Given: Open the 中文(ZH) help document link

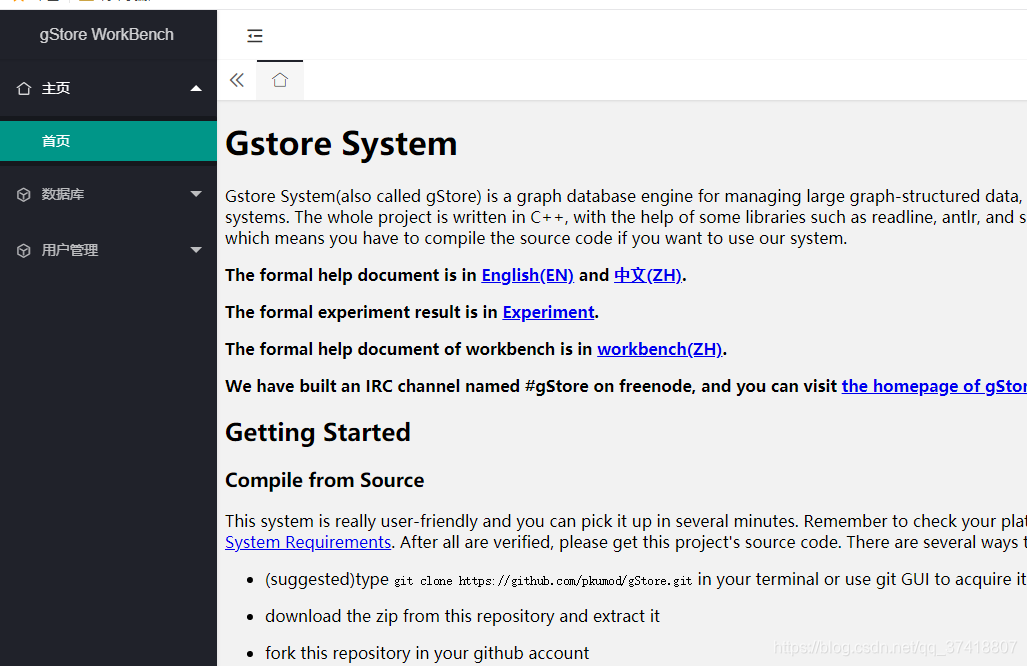Looking at the screenshot, I should pyautogui.click(x=648, y=276).
